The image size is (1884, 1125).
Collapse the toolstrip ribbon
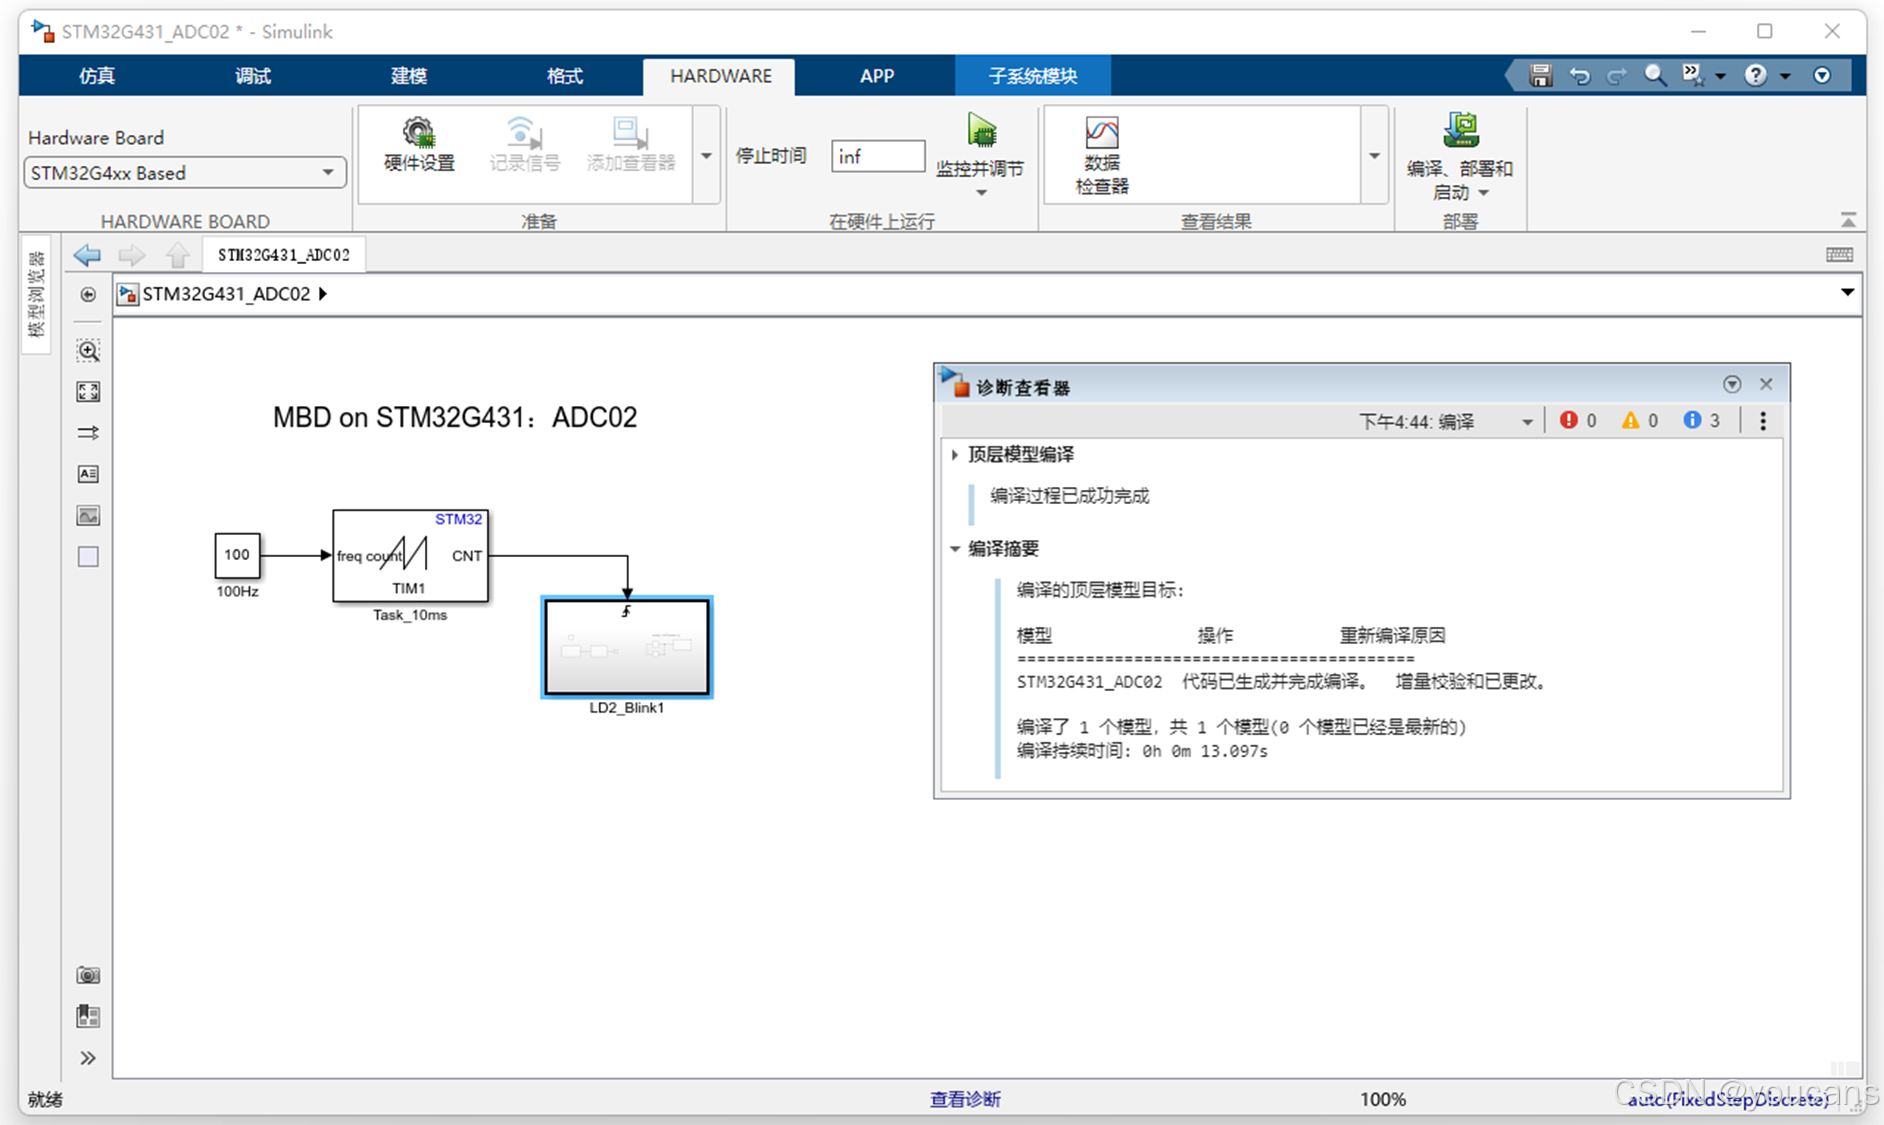1848,220
